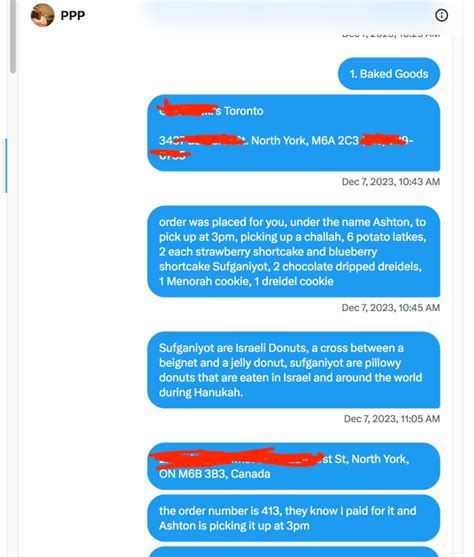This screenshot has height=557, width=474.
Task: Open conversation info via circled i icon
Action: tap(441, 15)
